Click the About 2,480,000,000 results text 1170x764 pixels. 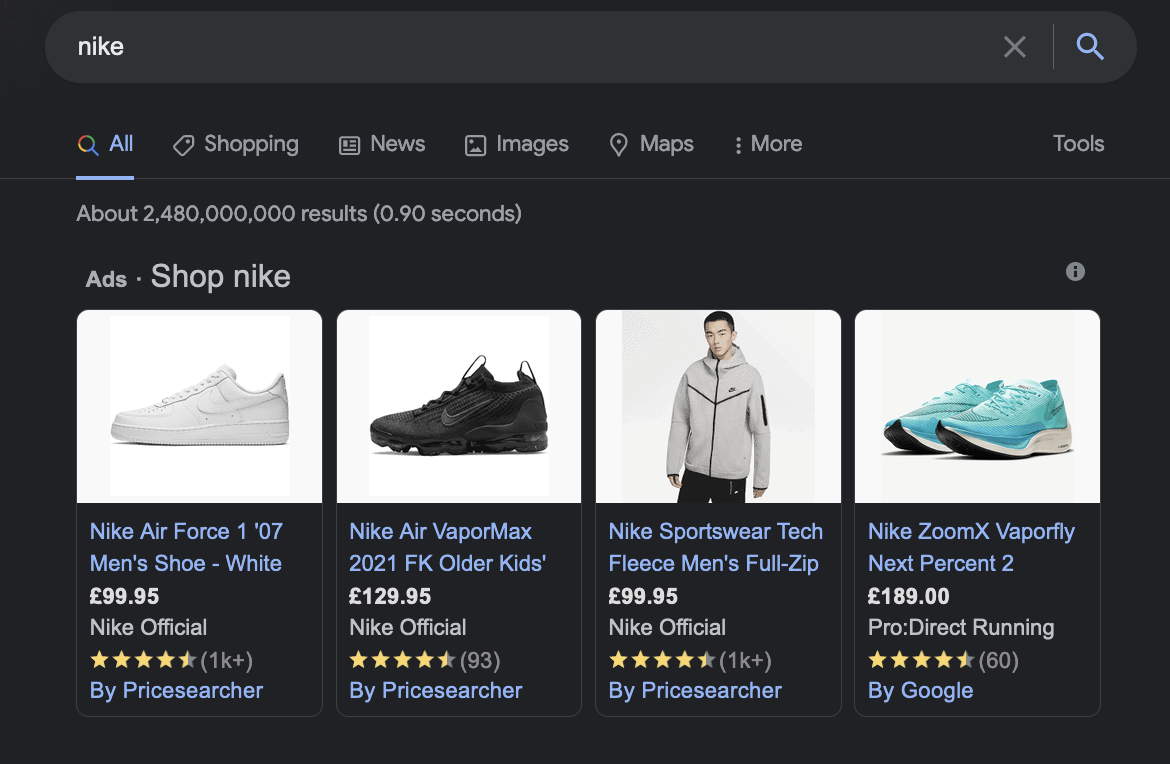click(299, 214)
